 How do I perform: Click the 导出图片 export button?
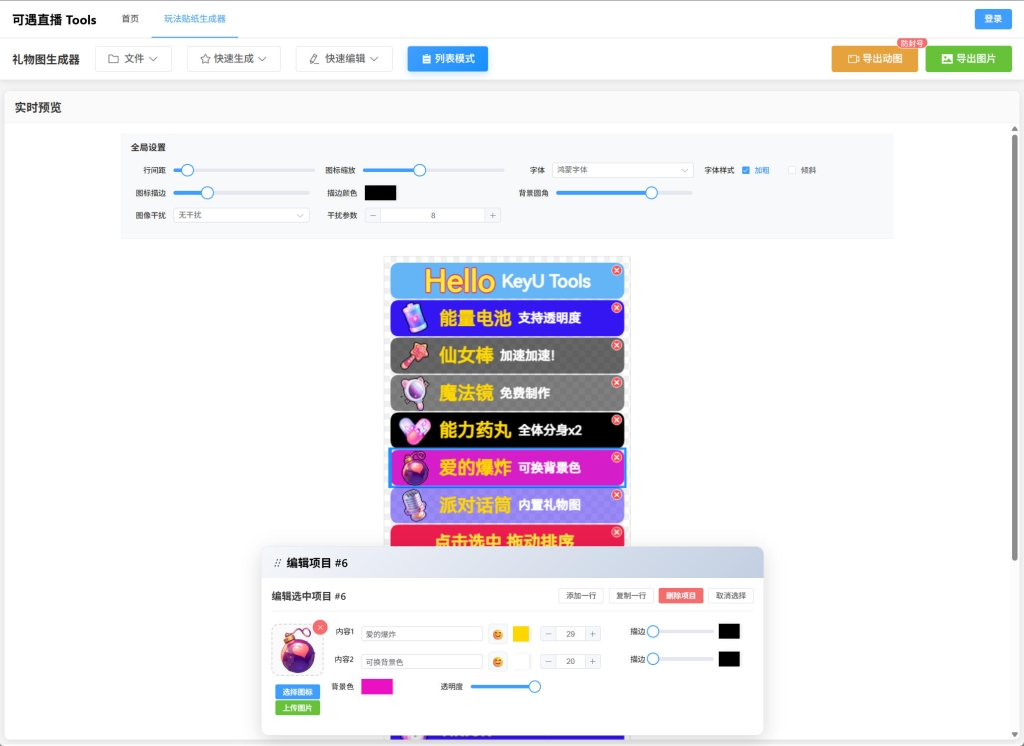coord(968,59)
